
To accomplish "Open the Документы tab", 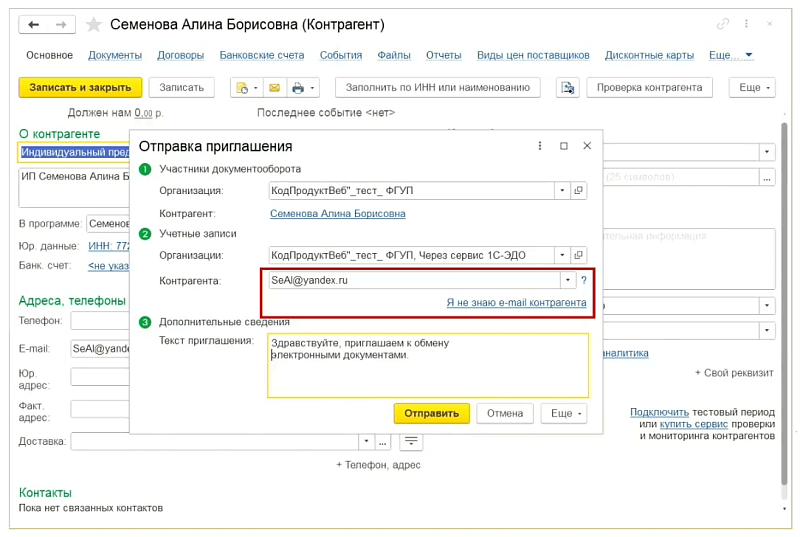I will 115,55.
